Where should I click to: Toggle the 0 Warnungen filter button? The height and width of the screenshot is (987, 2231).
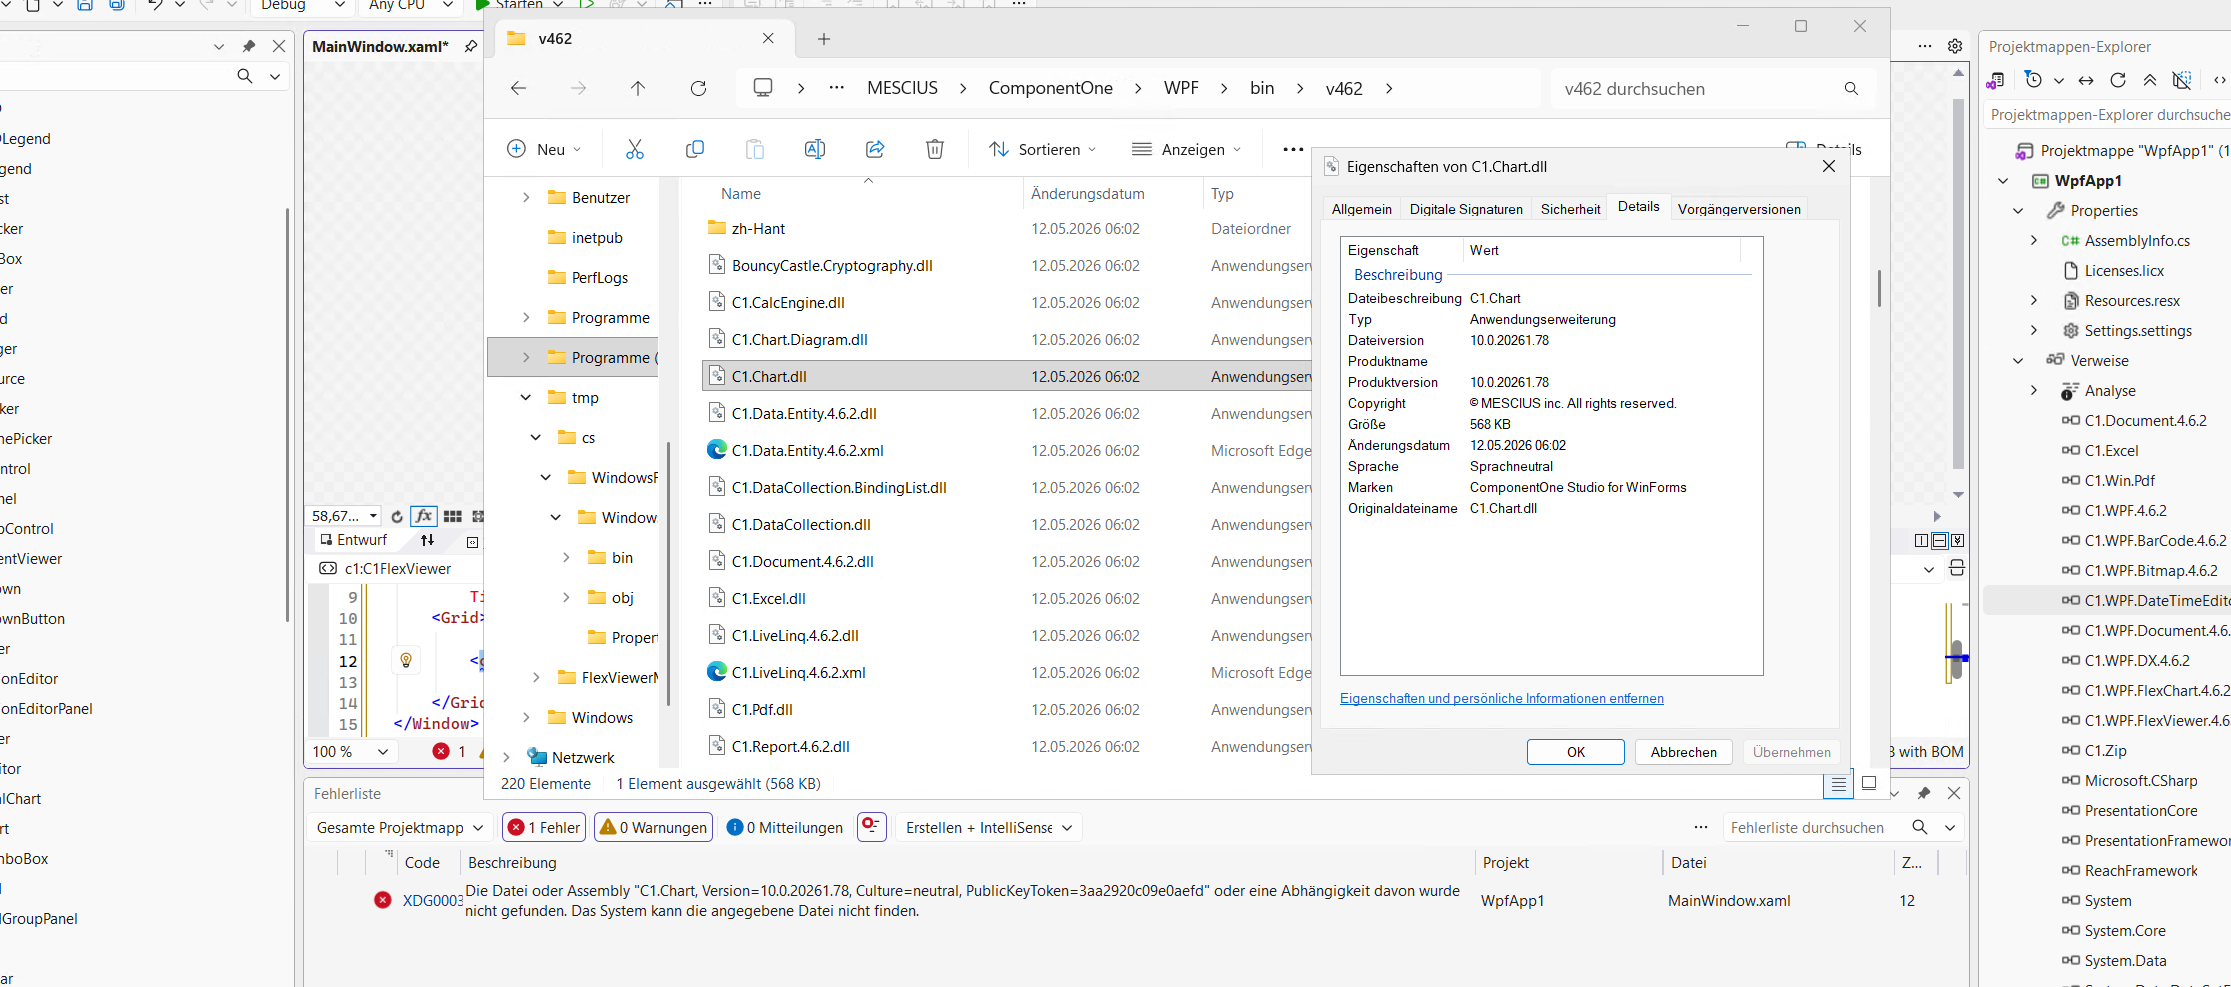pyautogui.click(x=654, y=827)
